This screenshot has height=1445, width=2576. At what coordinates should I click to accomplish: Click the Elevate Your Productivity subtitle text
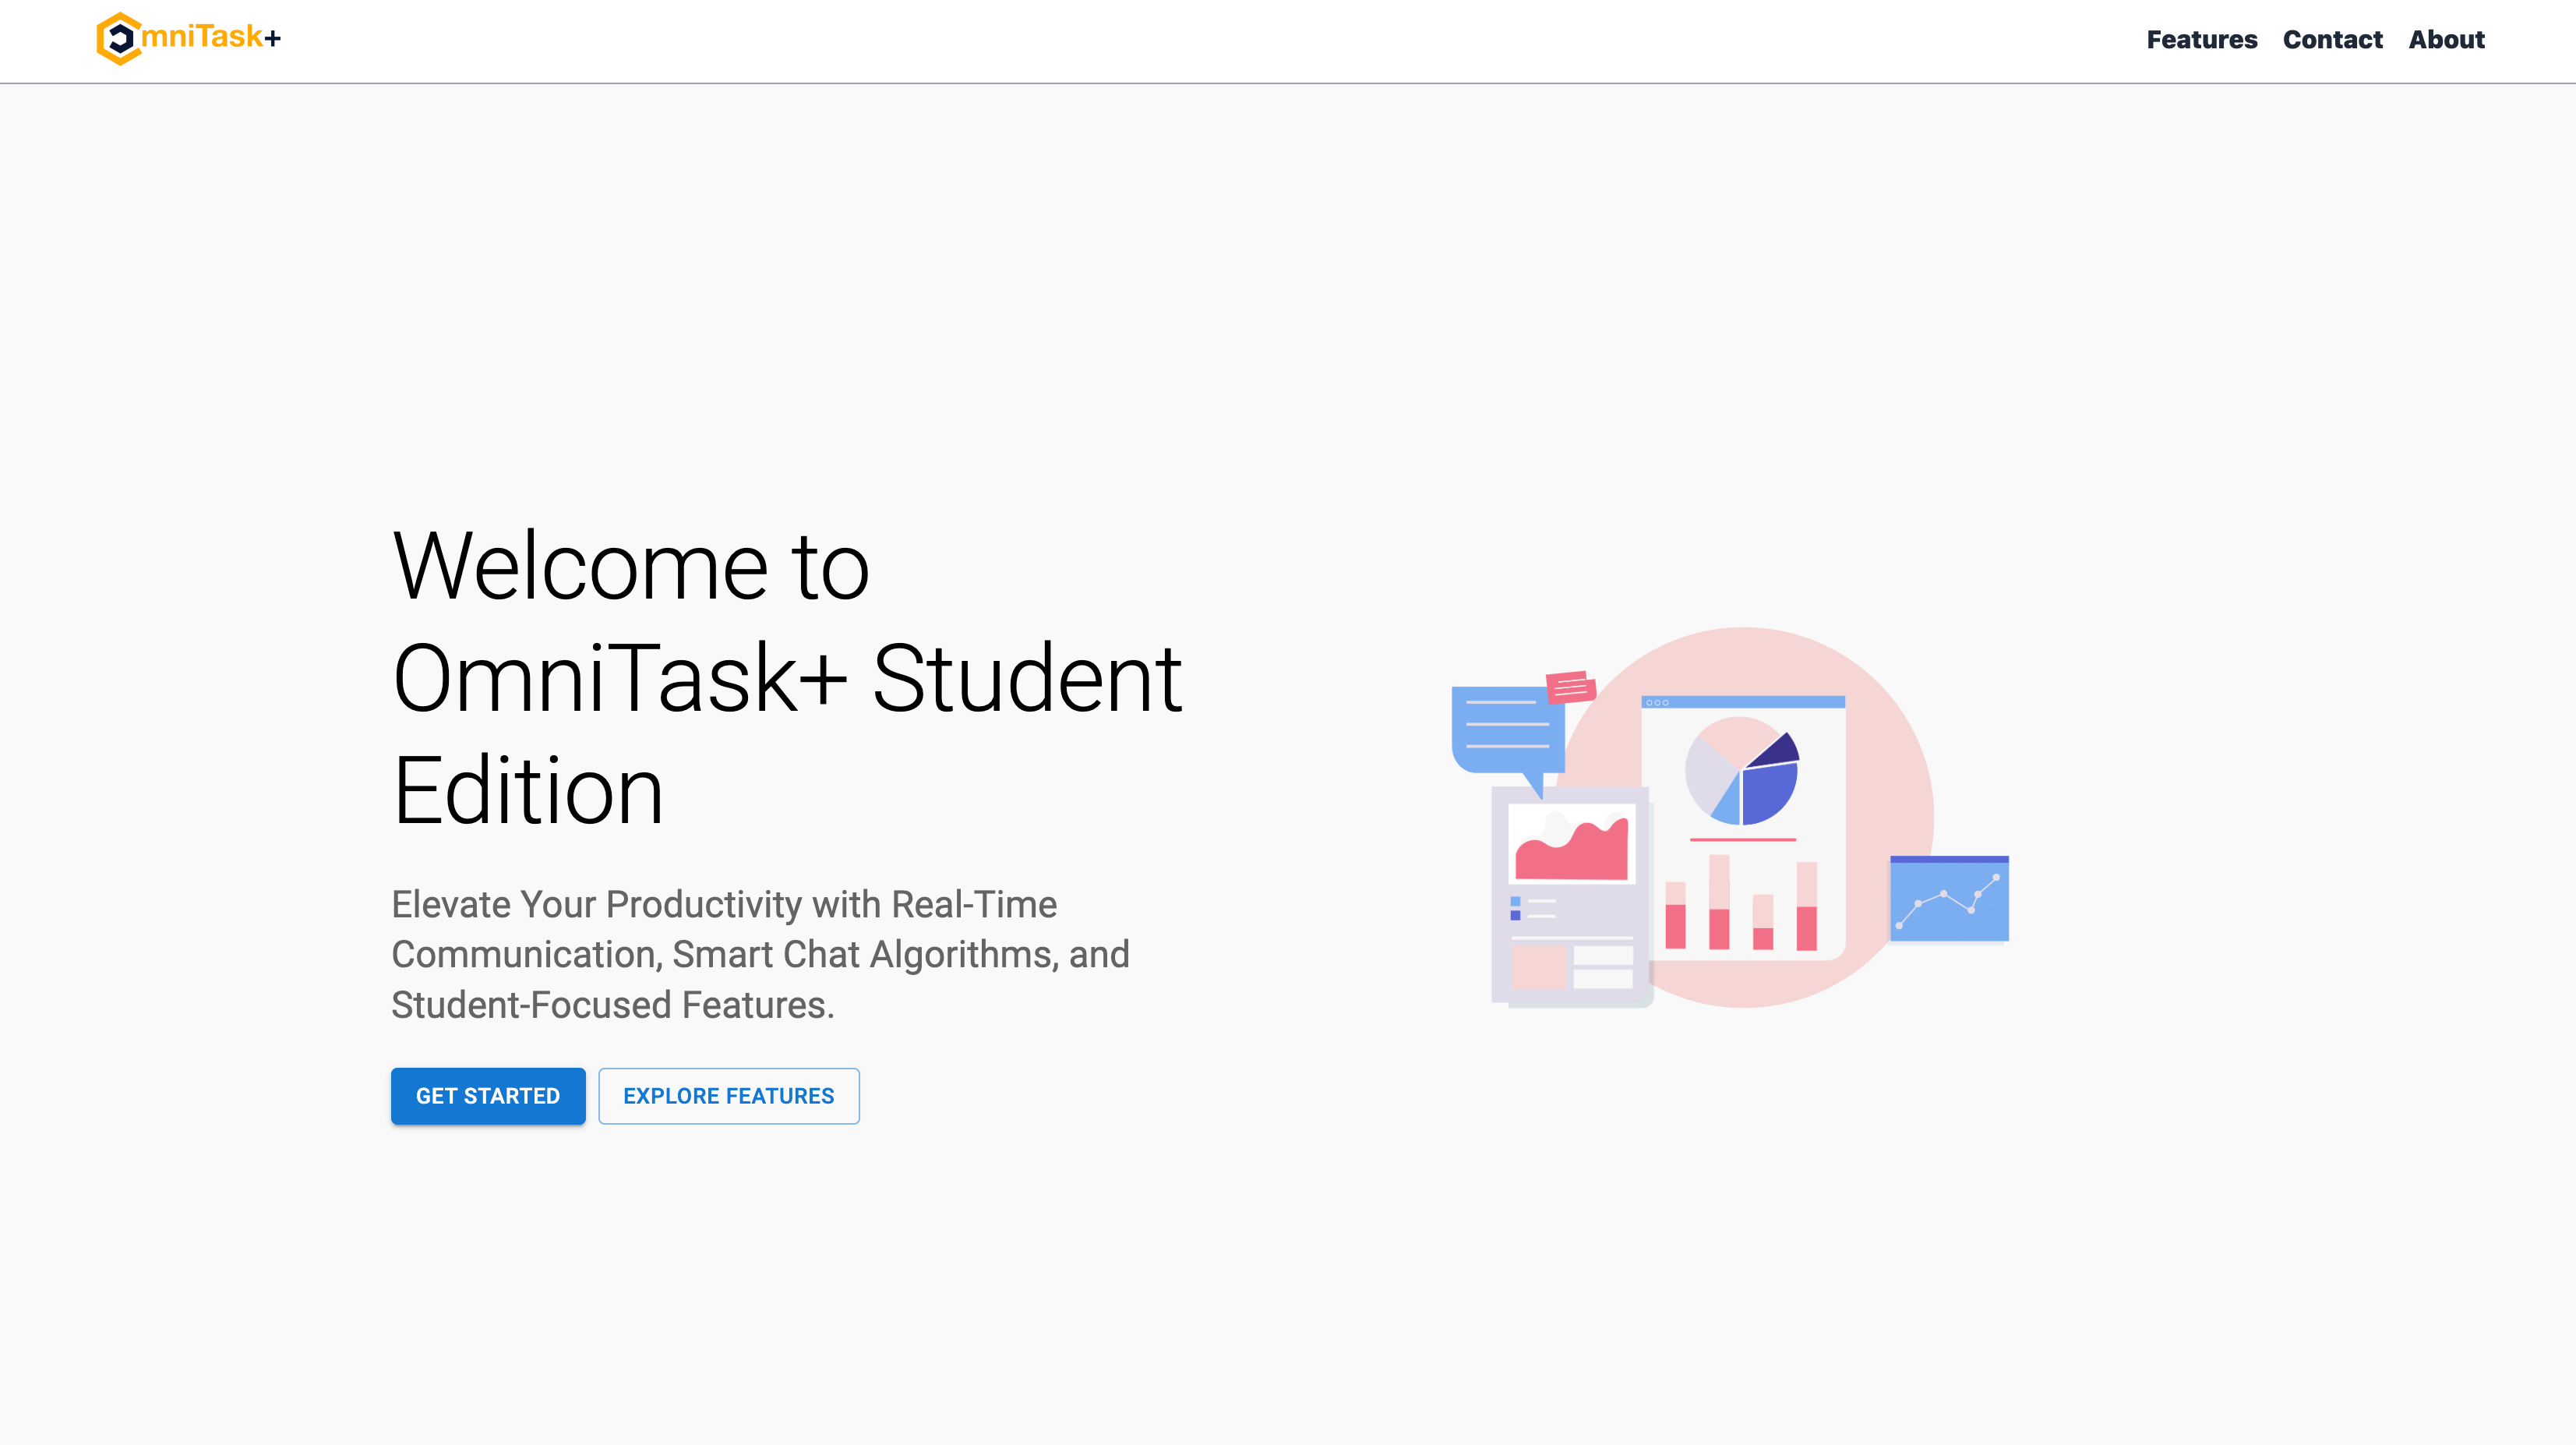pyautogui.click(x=760, y=954)
